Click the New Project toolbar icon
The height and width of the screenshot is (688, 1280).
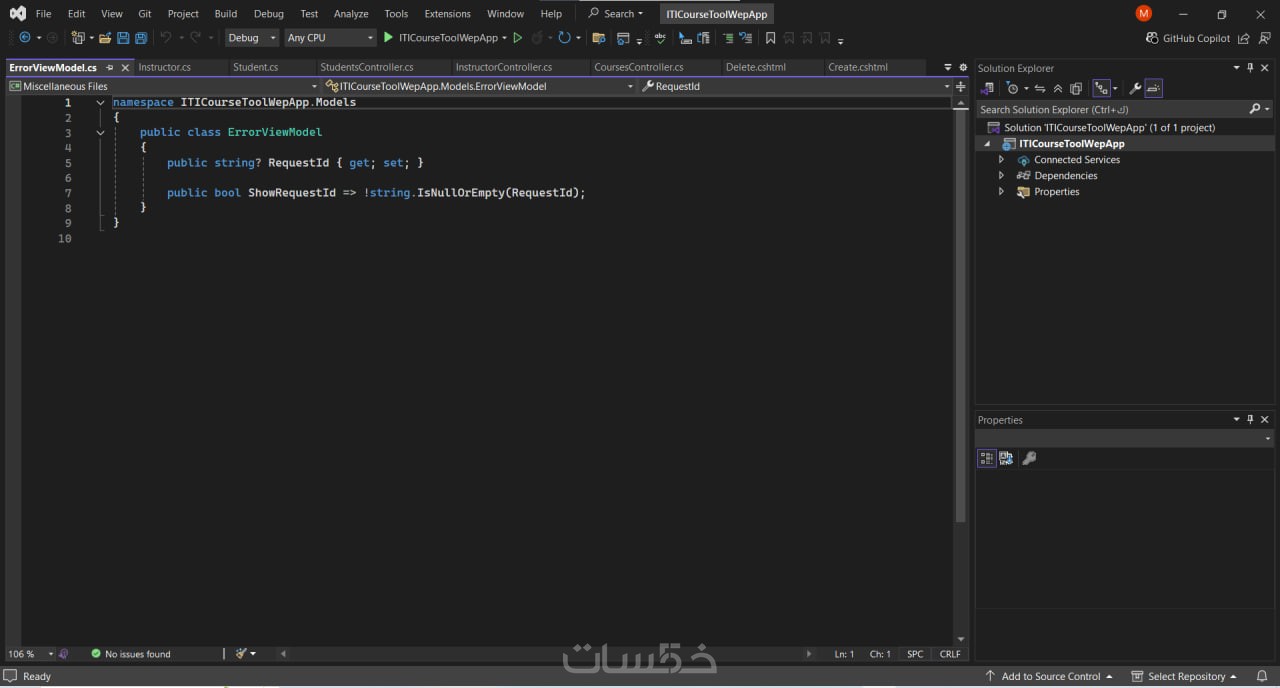[79, 37]
